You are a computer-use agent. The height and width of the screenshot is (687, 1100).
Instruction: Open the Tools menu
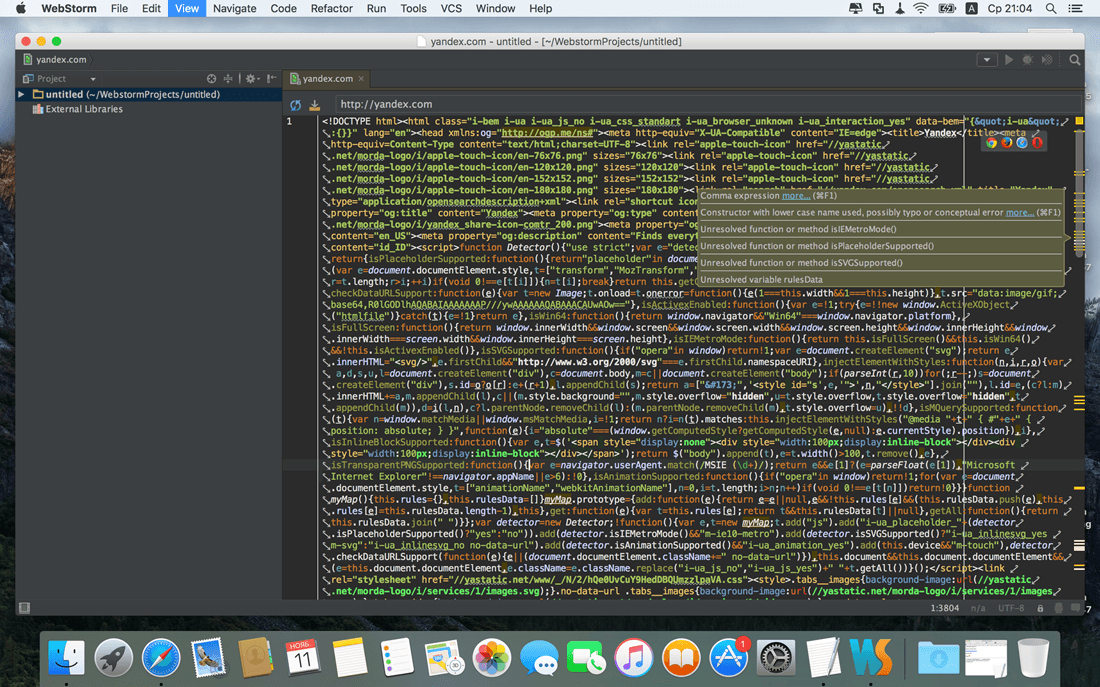pos(413,8)
